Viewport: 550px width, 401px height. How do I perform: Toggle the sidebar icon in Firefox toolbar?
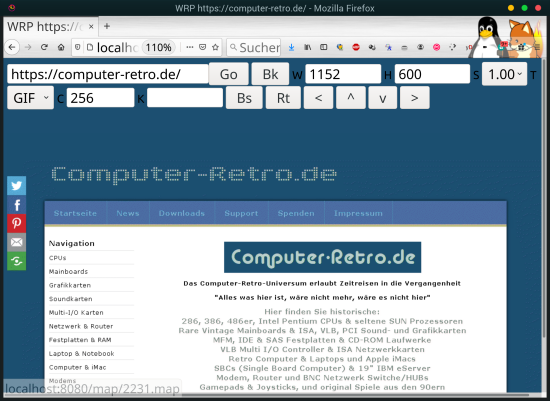[x=323, y=47]
